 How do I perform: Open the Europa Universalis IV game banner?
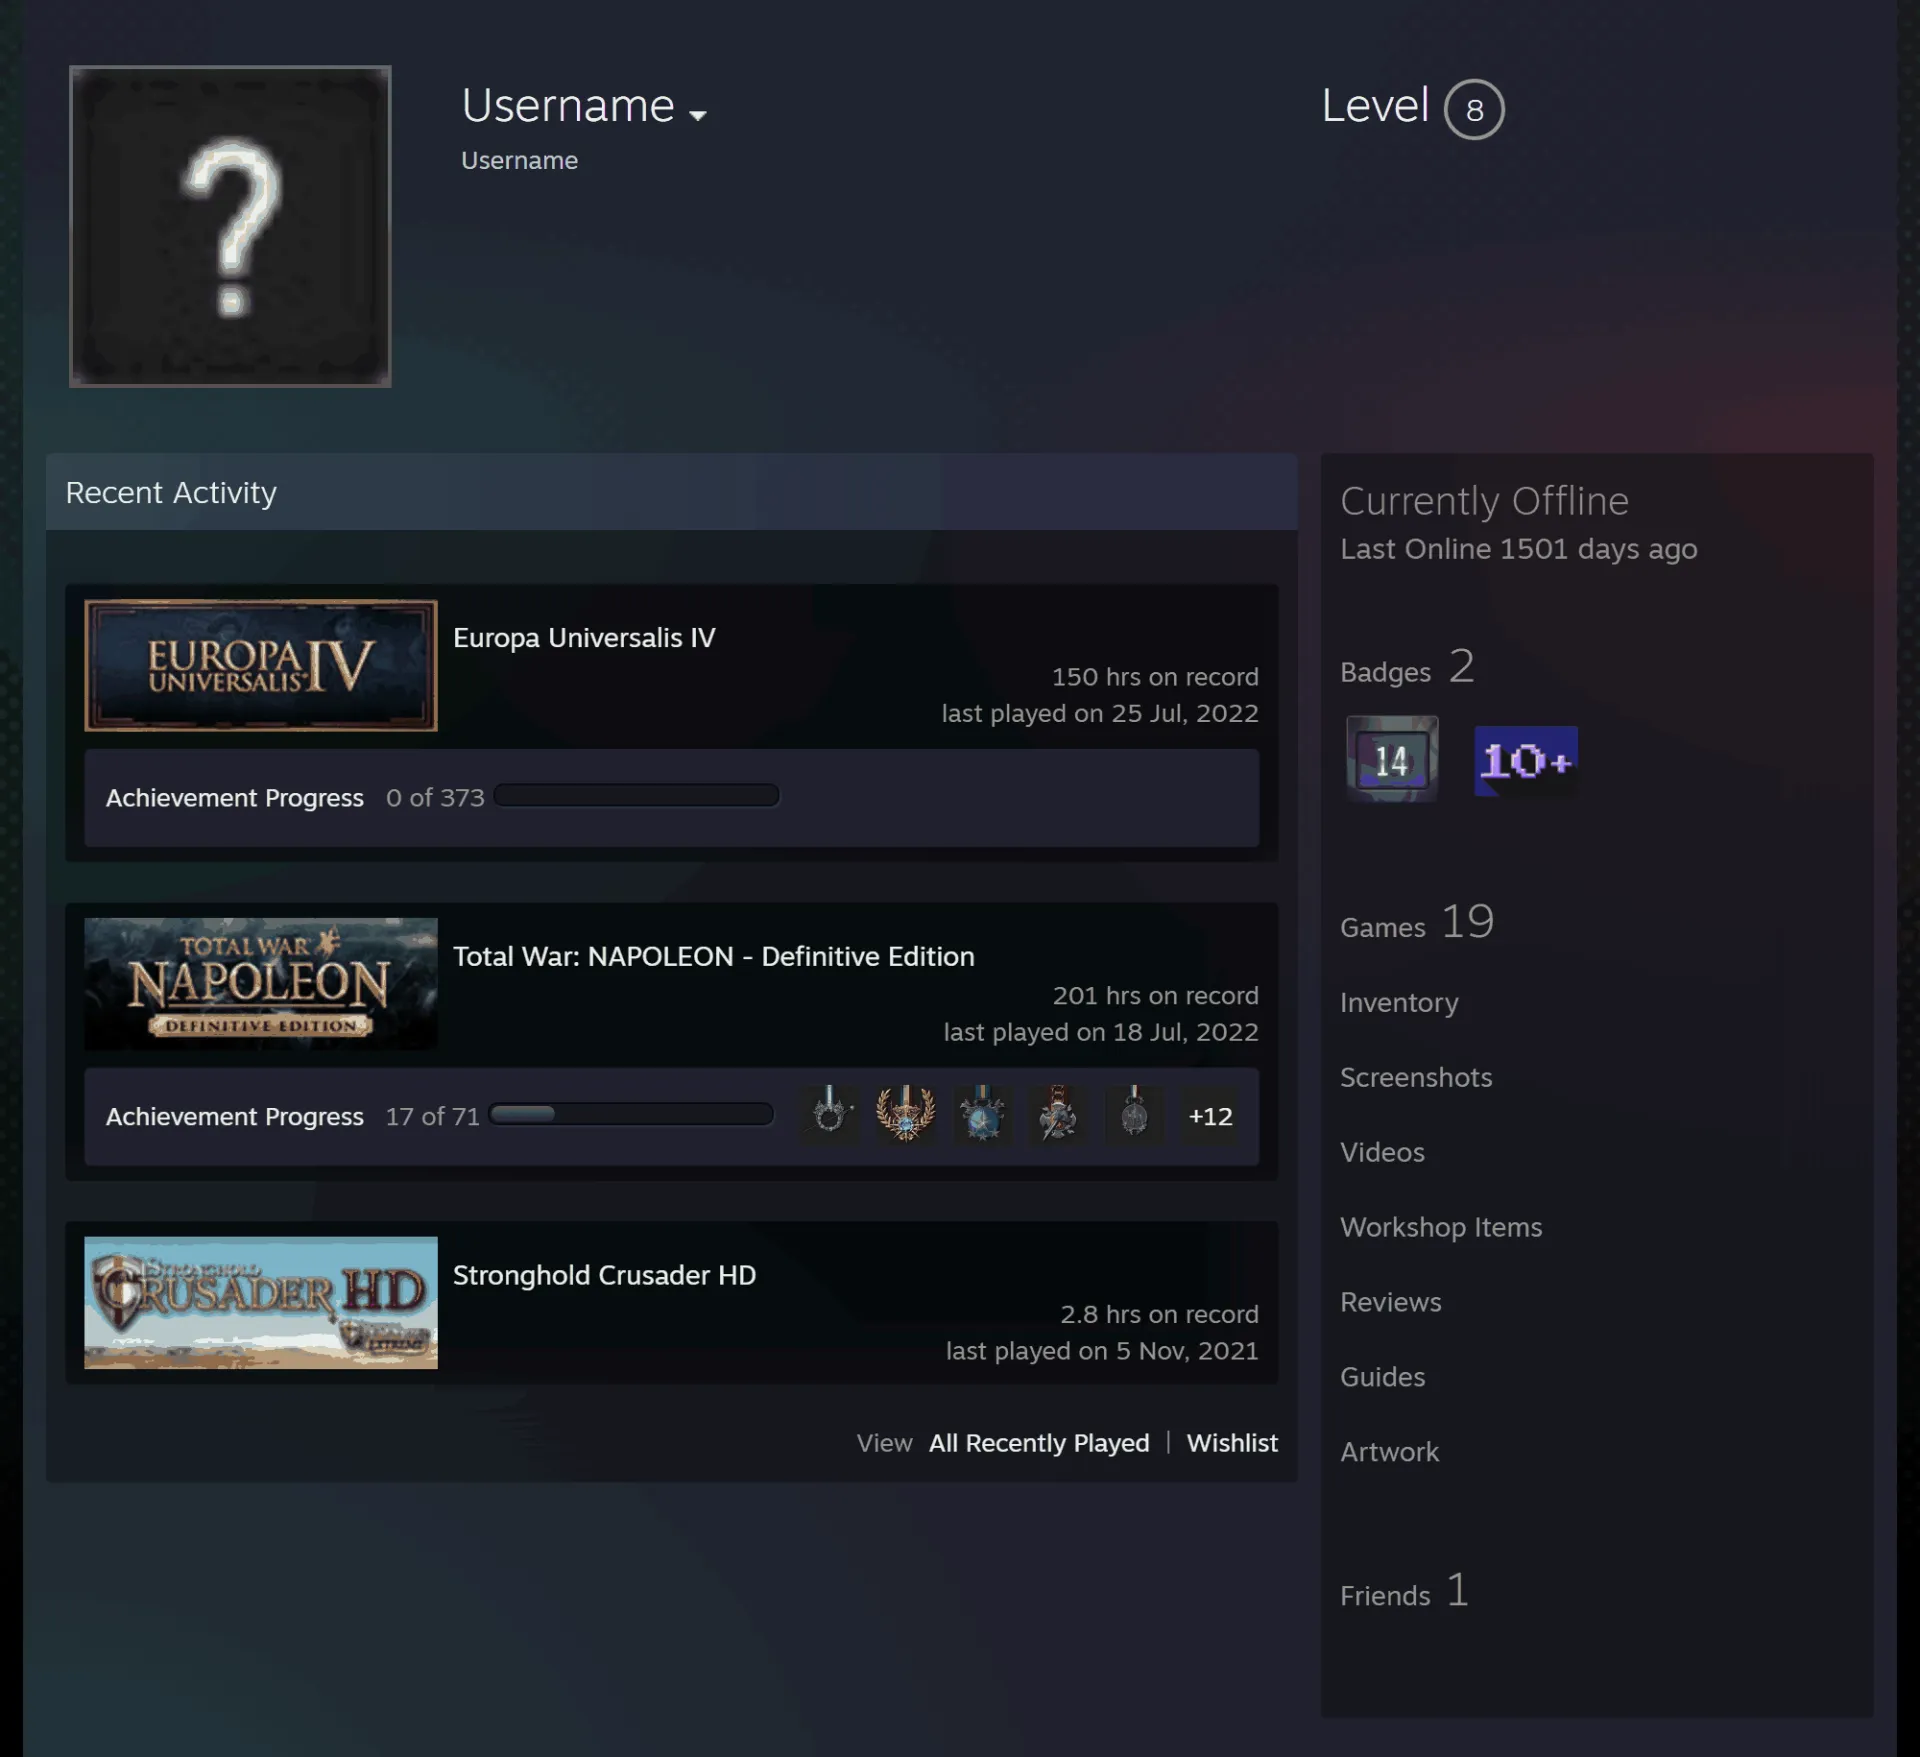click(261, 665)
